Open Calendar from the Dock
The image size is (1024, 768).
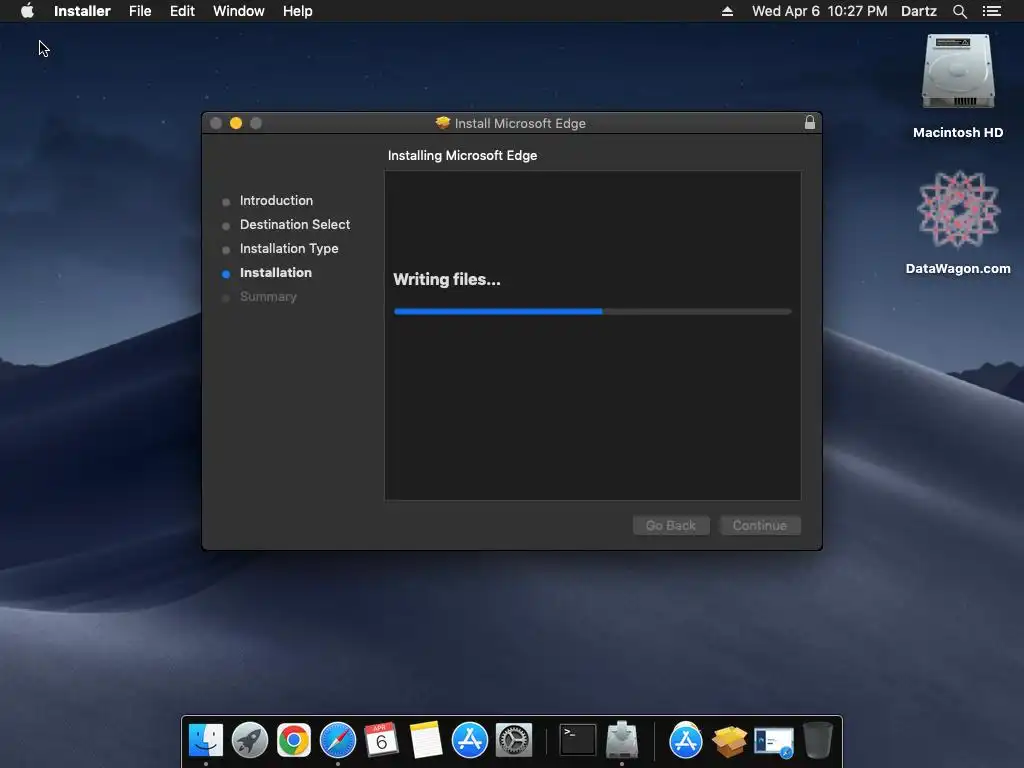[x=381, y=740]
